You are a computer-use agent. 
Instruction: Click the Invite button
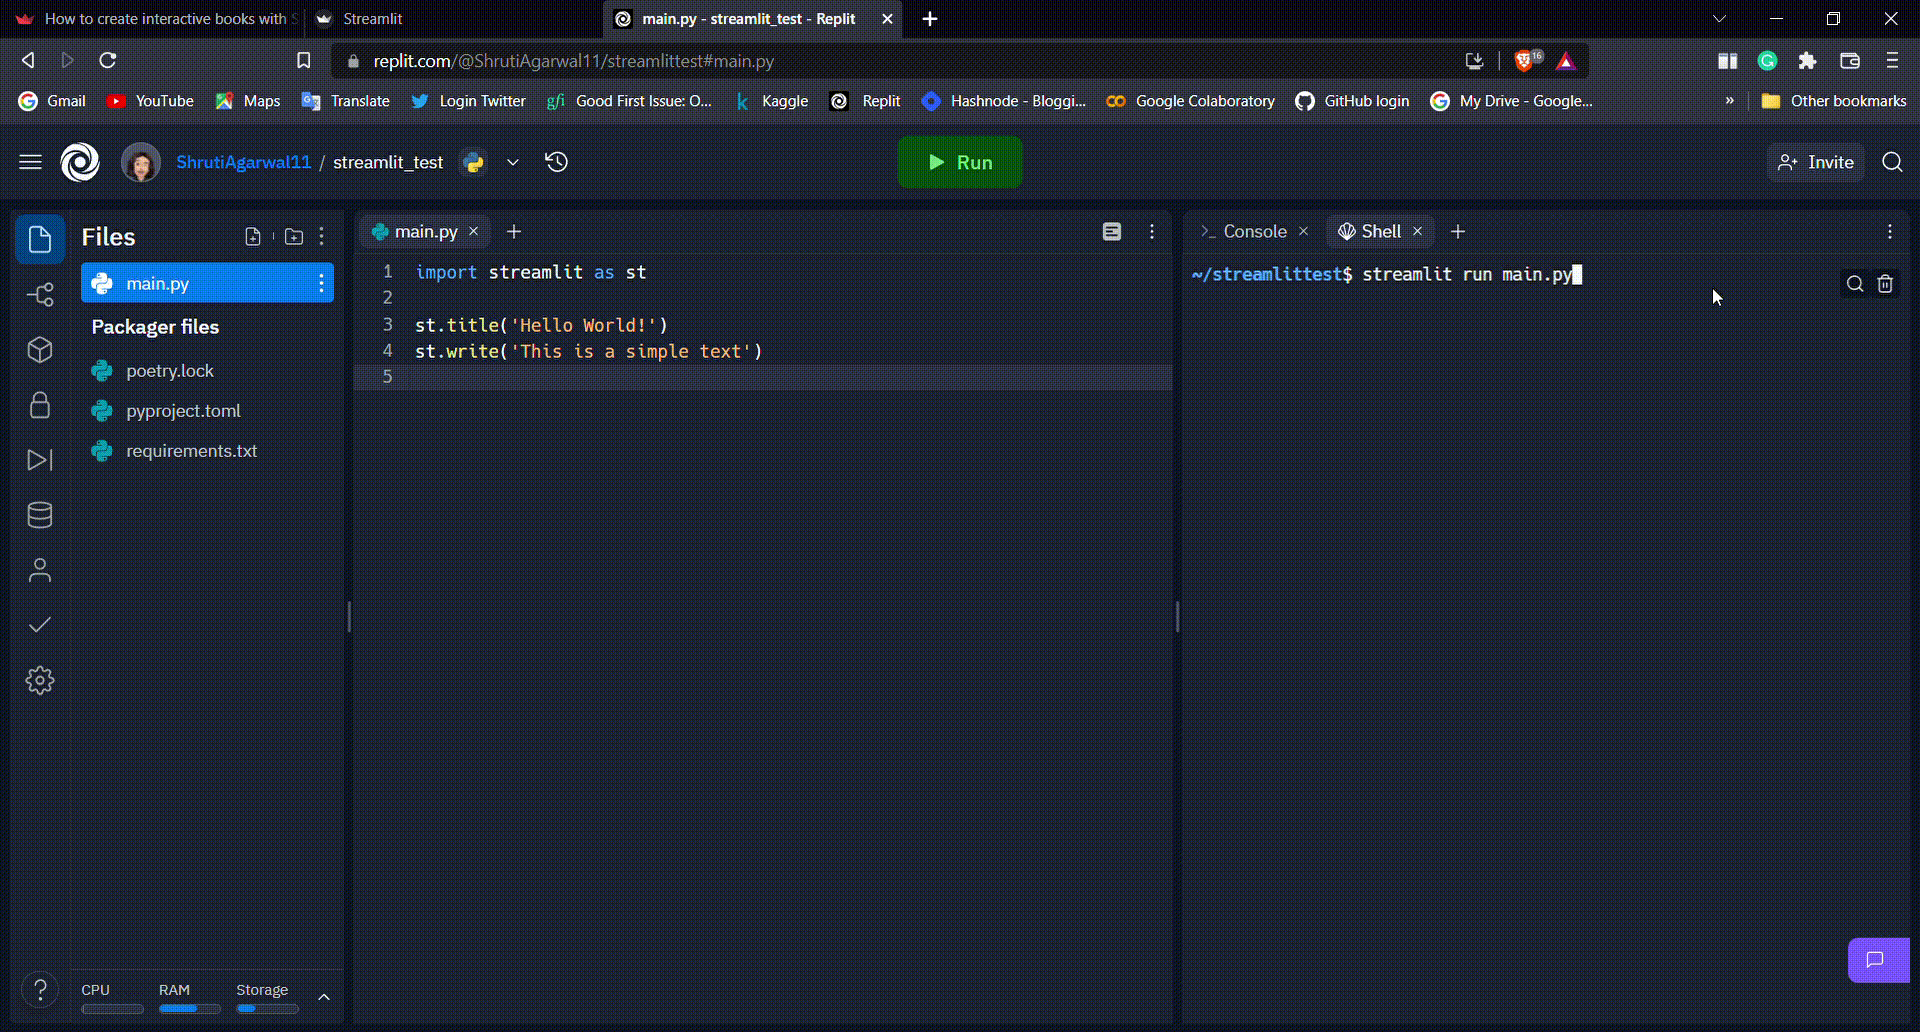1816,162
